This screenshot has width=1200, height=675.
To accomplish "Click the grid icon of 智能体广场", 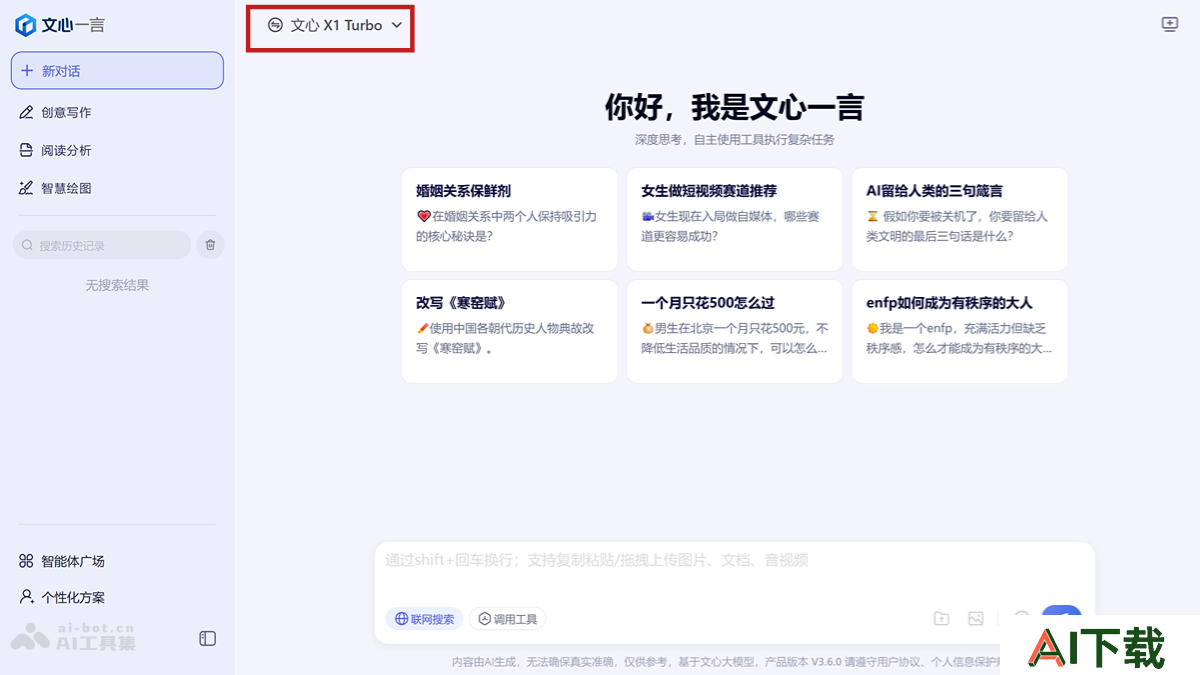I will [x=27, y=561].
